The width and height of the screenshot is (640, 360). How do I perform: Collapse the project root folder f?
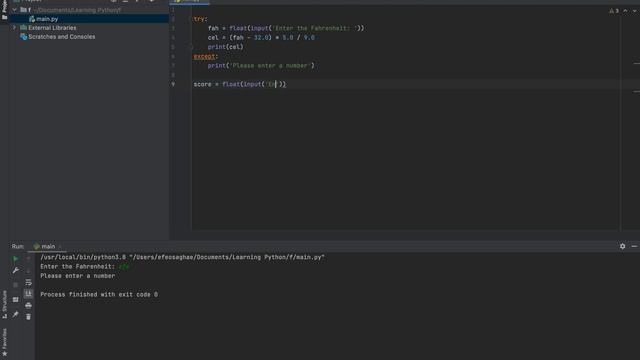click(x=14, y=10)
